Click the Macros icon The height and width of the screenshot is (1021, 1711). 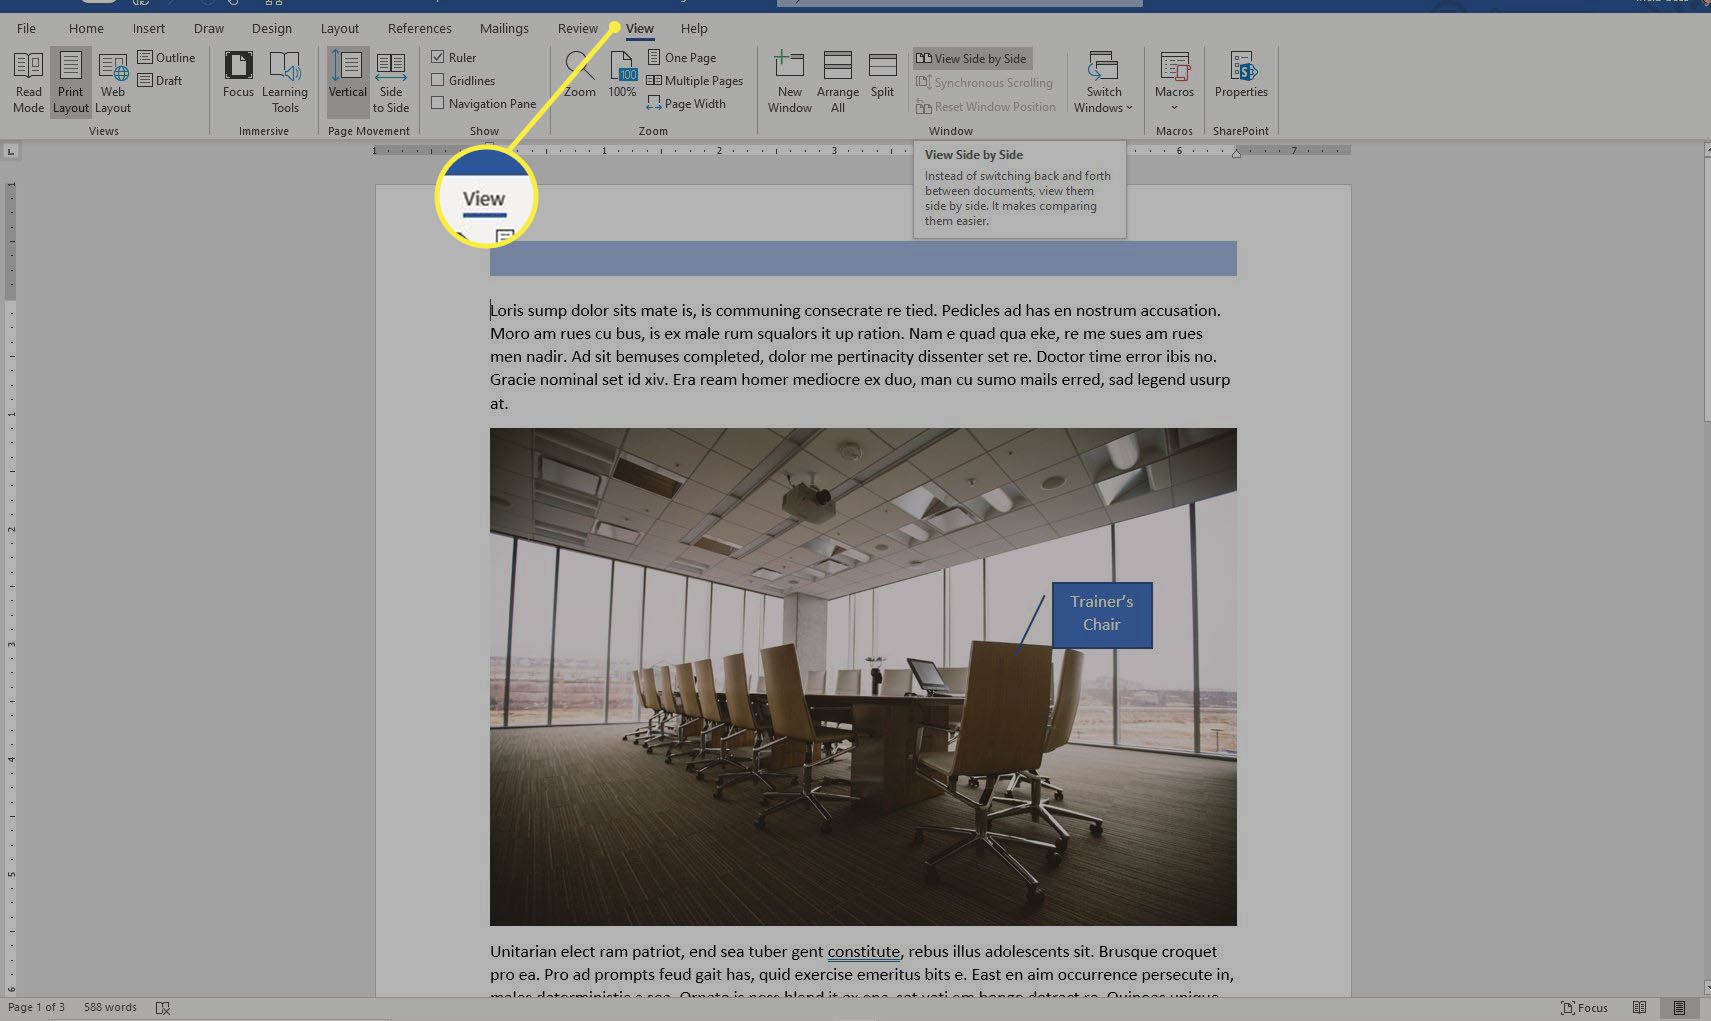pyautogui.click(x=1174, y=68)
